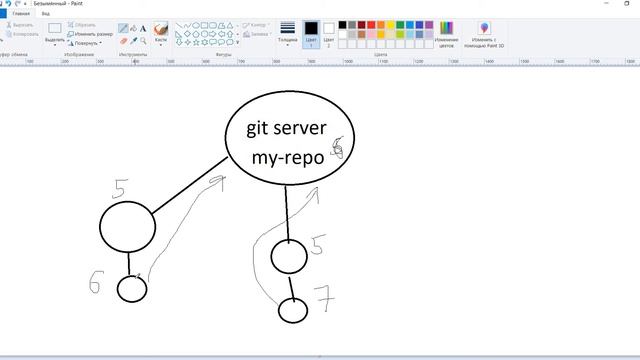Click Cut (Вырезать) button
Screen dimensions: 640x360
[x=20, y=25]
